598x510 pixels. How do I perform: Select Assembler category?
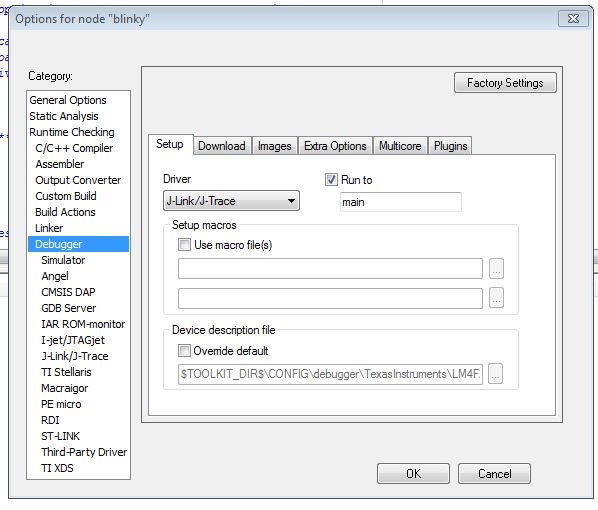point(78,164)
